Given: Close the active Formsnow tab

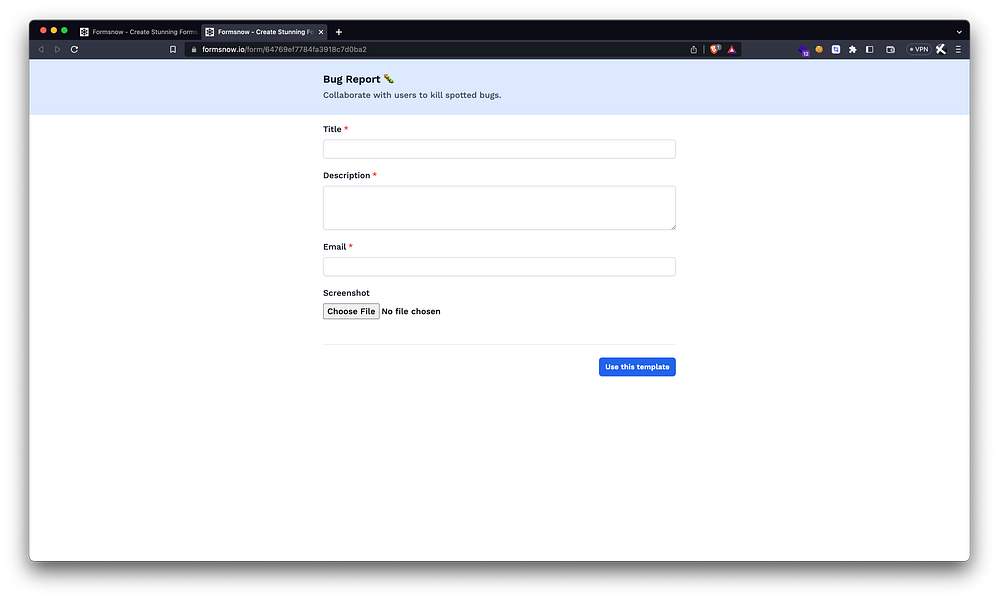Looking at the screenshot, I should click(321, 32).
